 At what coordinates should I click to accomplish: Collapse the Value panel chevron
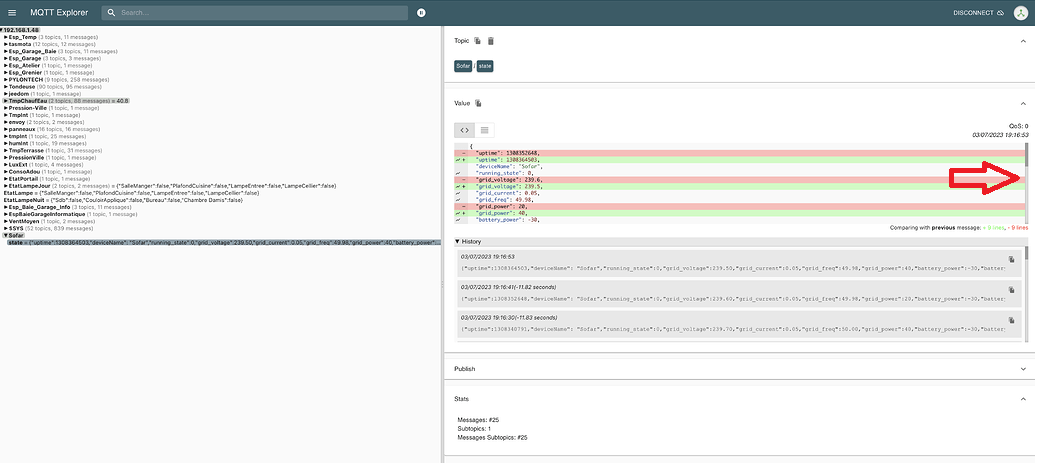tap(1023, 103)
